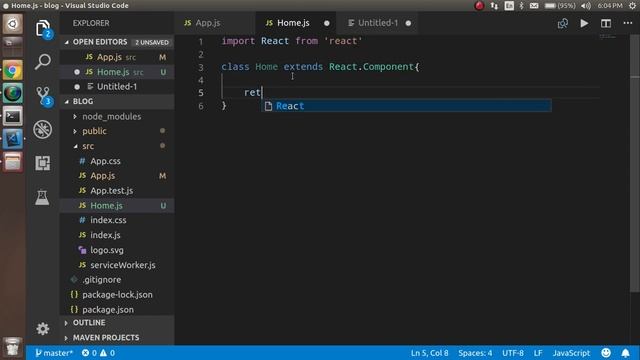Screen dimensions: 640x360
Task: Click the volume icon in system tray
Action: [x=586, y=5]
